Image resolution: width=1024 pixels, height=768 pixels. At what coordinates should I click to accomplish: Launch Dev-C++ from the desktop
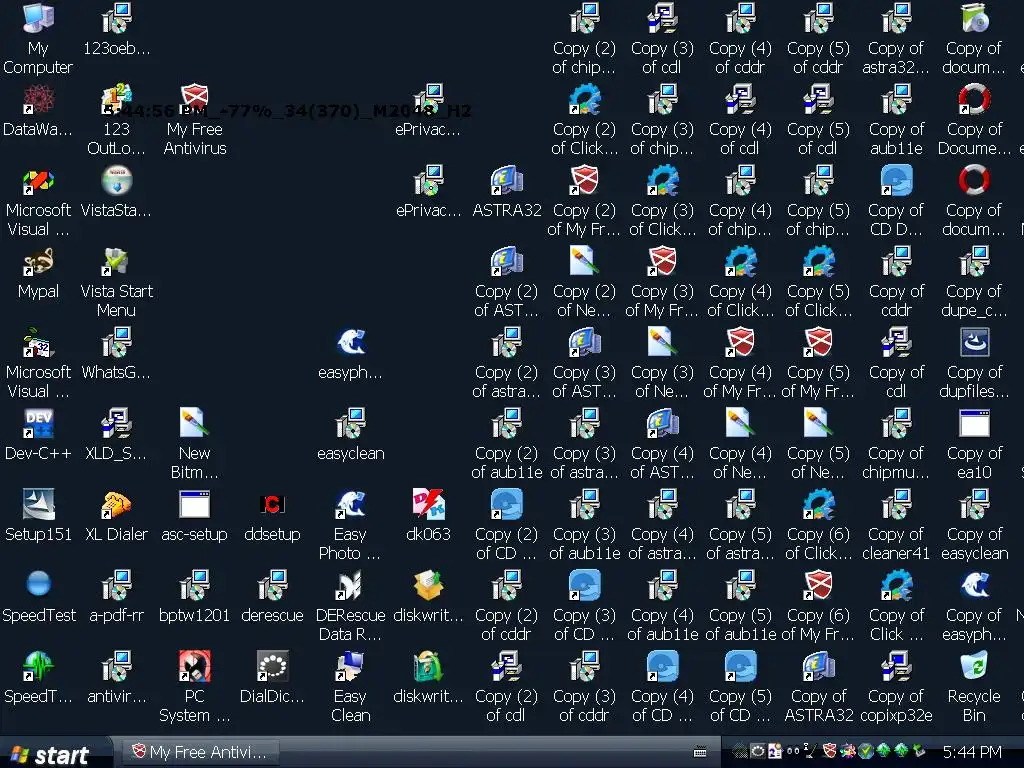tap(38, 423)
